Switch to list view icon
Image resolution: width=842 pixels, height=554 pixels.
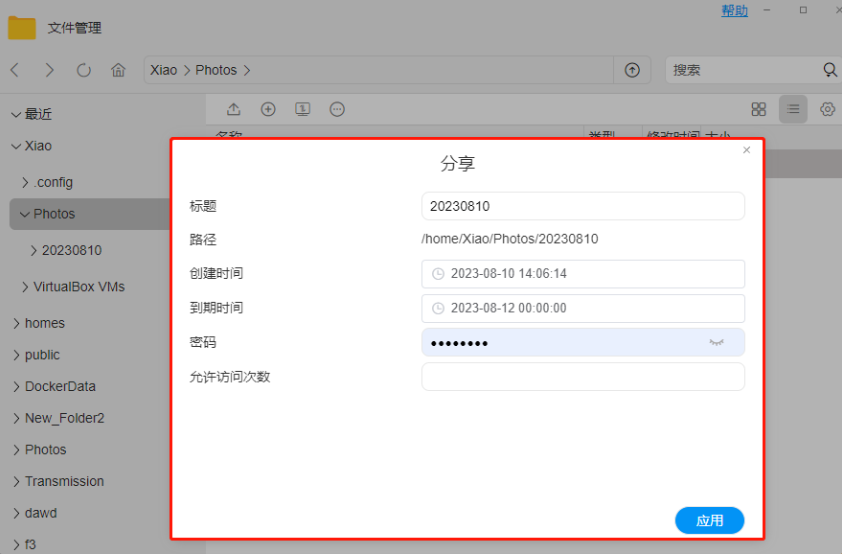tap(793, 109)
